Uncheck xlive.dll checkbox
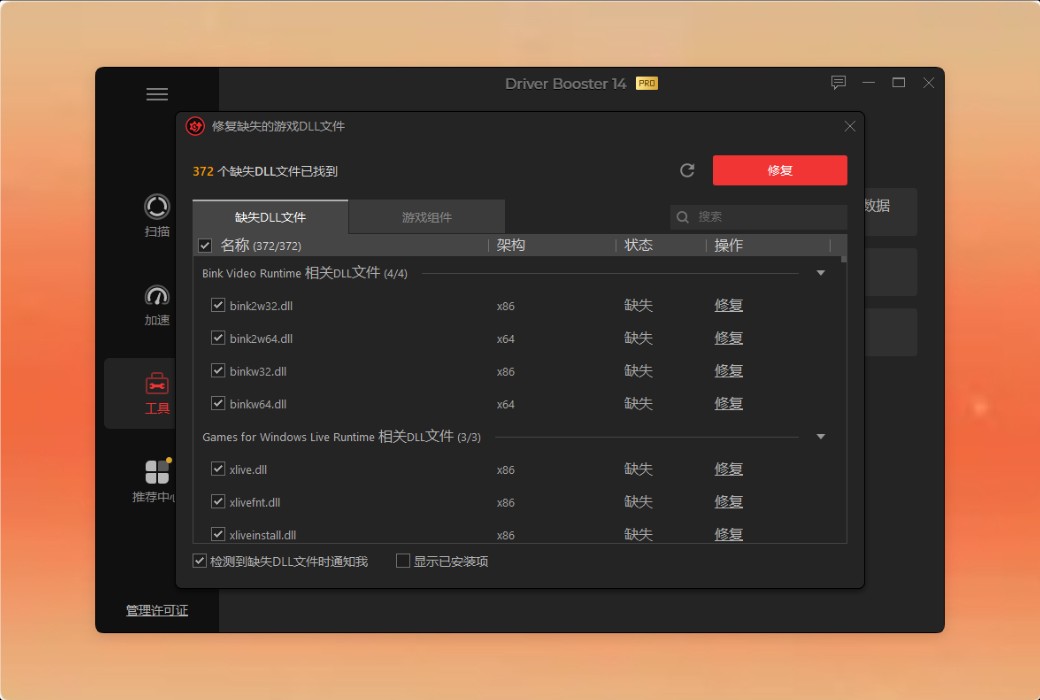 pos(218,468)
